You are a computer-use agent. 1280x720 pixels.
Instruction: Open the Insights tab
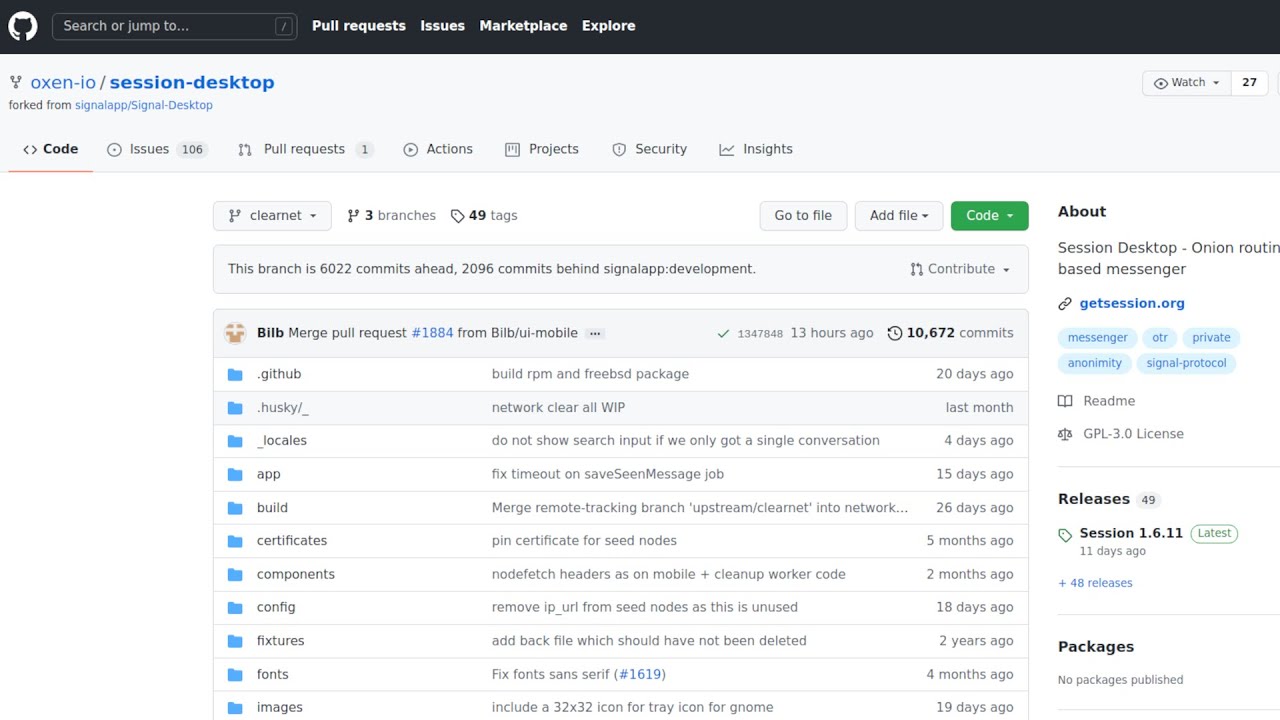coord(756,149)
